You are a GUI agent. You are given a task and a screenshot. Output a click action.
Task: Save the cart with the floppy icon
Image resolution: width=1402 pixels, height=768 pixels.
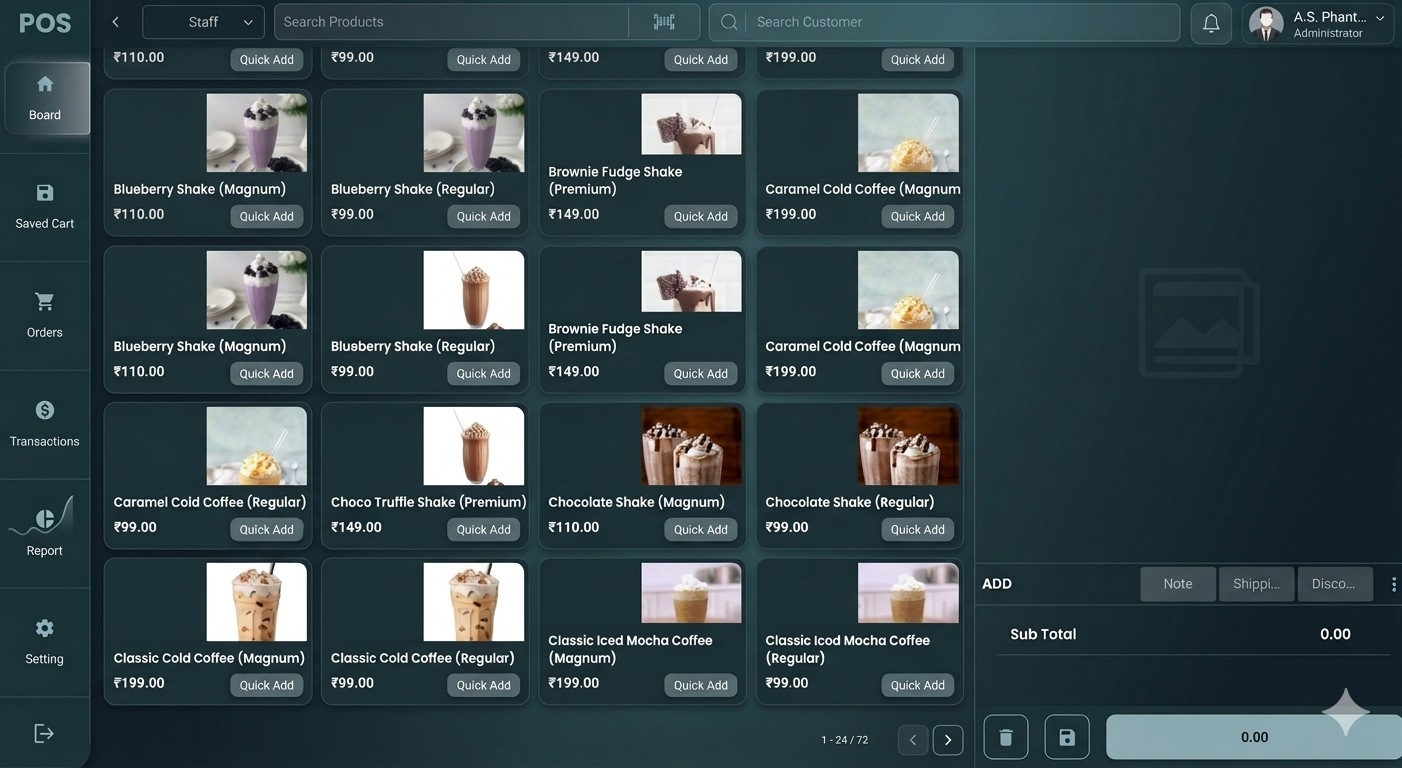pos(1067,737)
